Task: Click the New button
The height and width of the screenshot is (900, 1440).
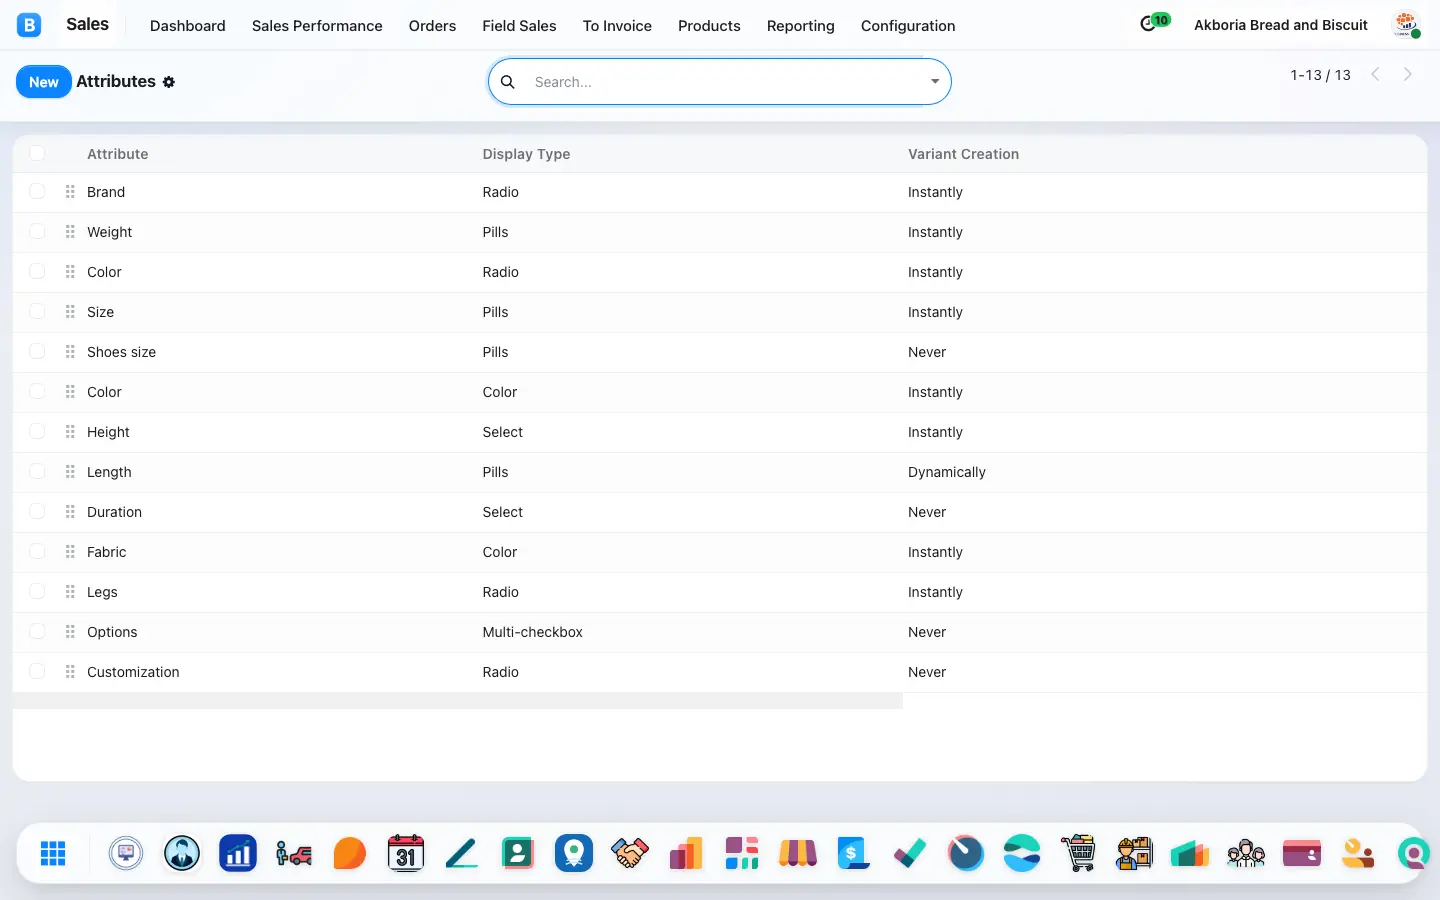Action: pos(44,82)
